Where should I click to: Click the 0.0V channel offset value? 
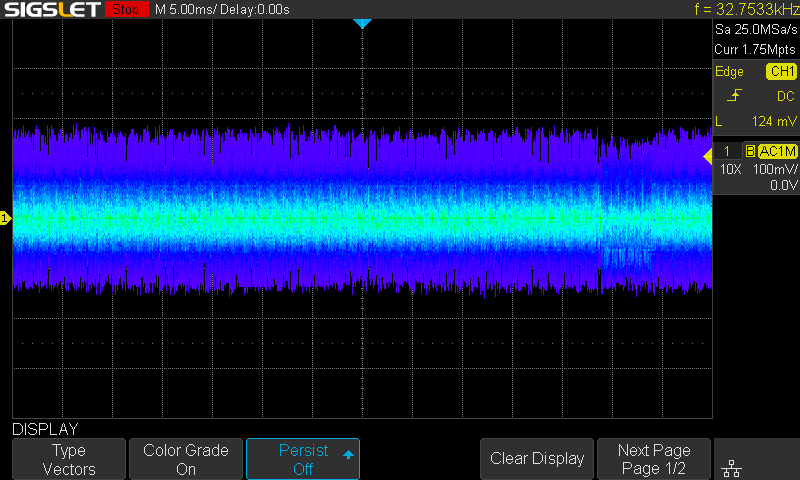click(783, 185)
